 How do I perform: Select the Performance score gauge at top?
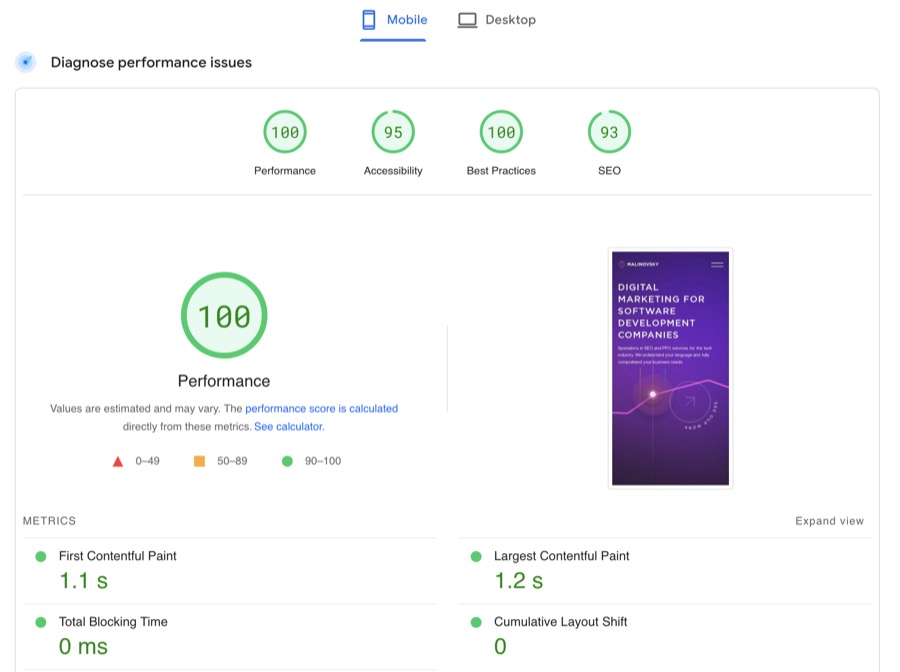click(x=285, y=132)
